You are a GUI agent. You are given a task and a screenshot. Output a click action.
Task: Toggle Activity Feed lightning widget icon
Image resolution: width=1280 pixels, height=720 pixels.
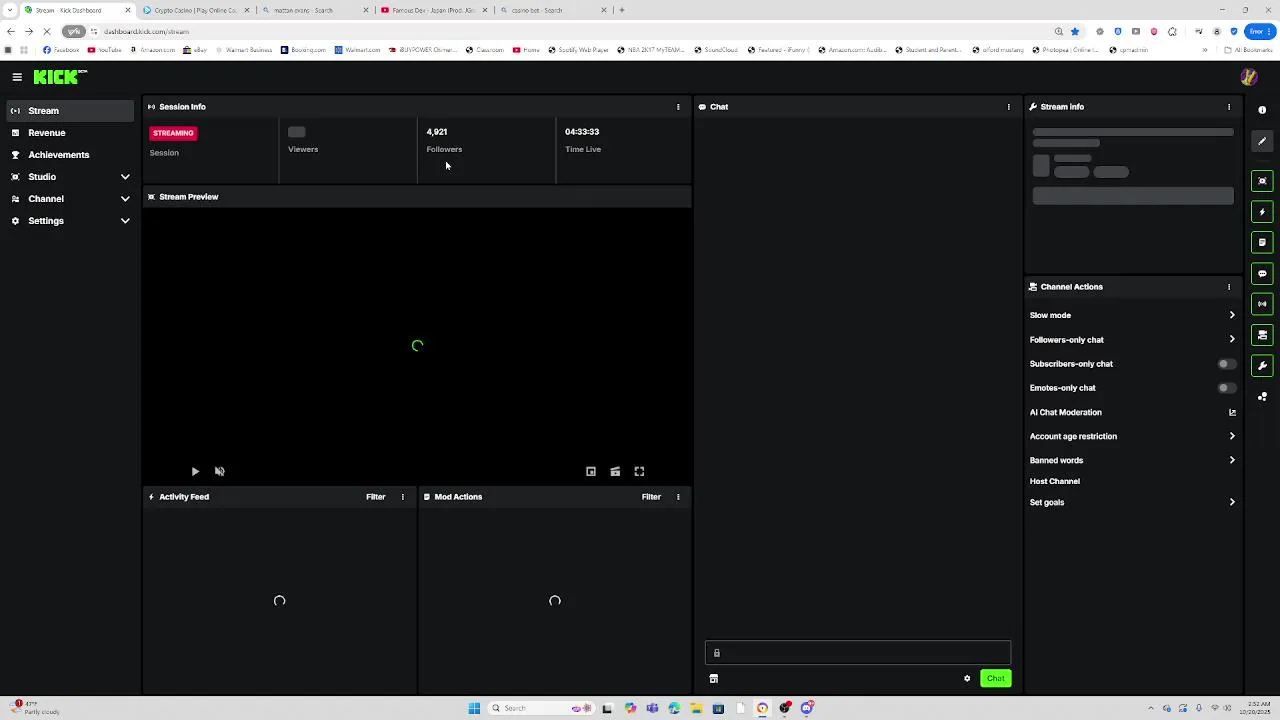(x=1262, y=212)
